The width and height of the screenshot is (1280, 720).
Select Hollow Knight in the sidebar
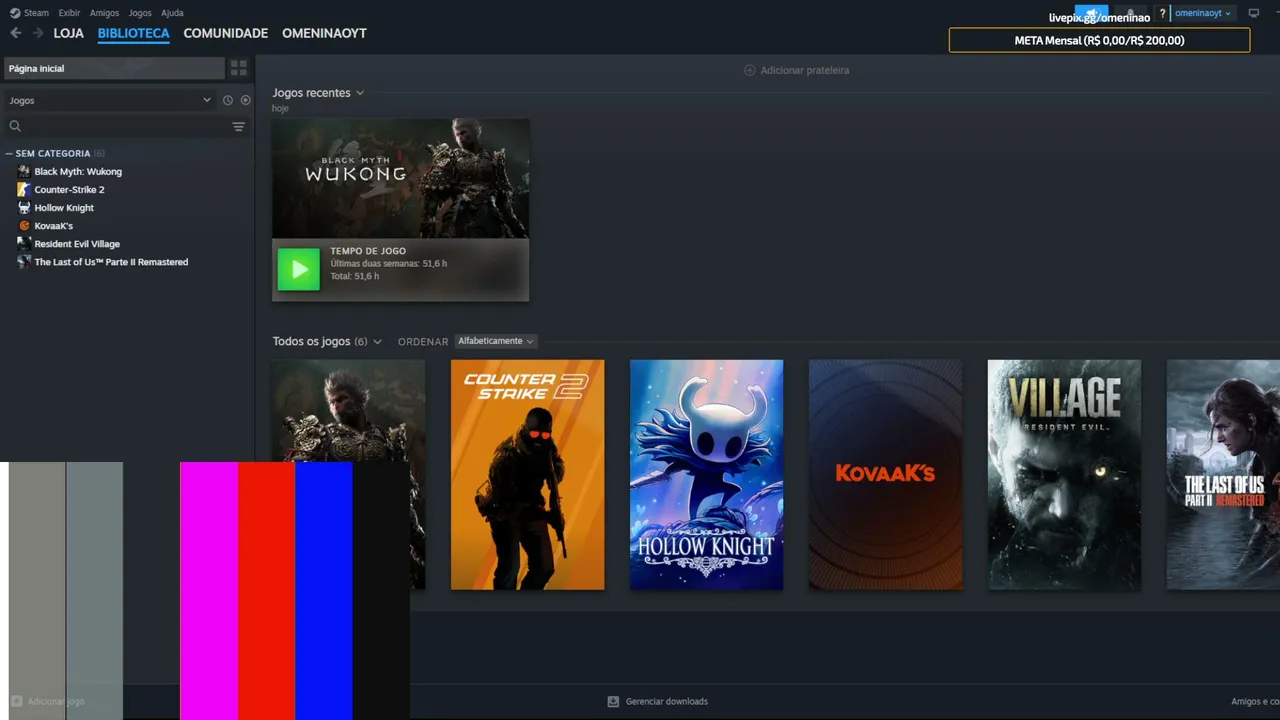[64, 208]
